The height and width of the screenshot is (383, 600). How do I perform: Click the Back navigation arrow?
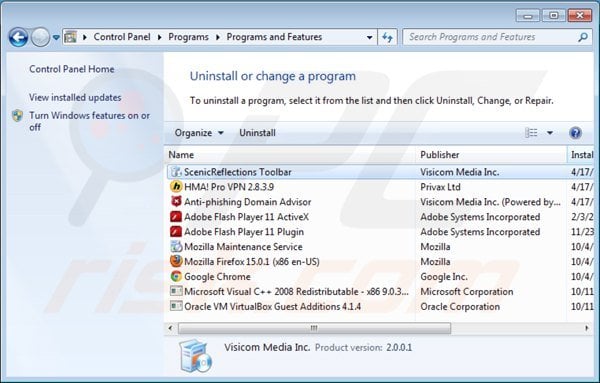tap(18, 37)
